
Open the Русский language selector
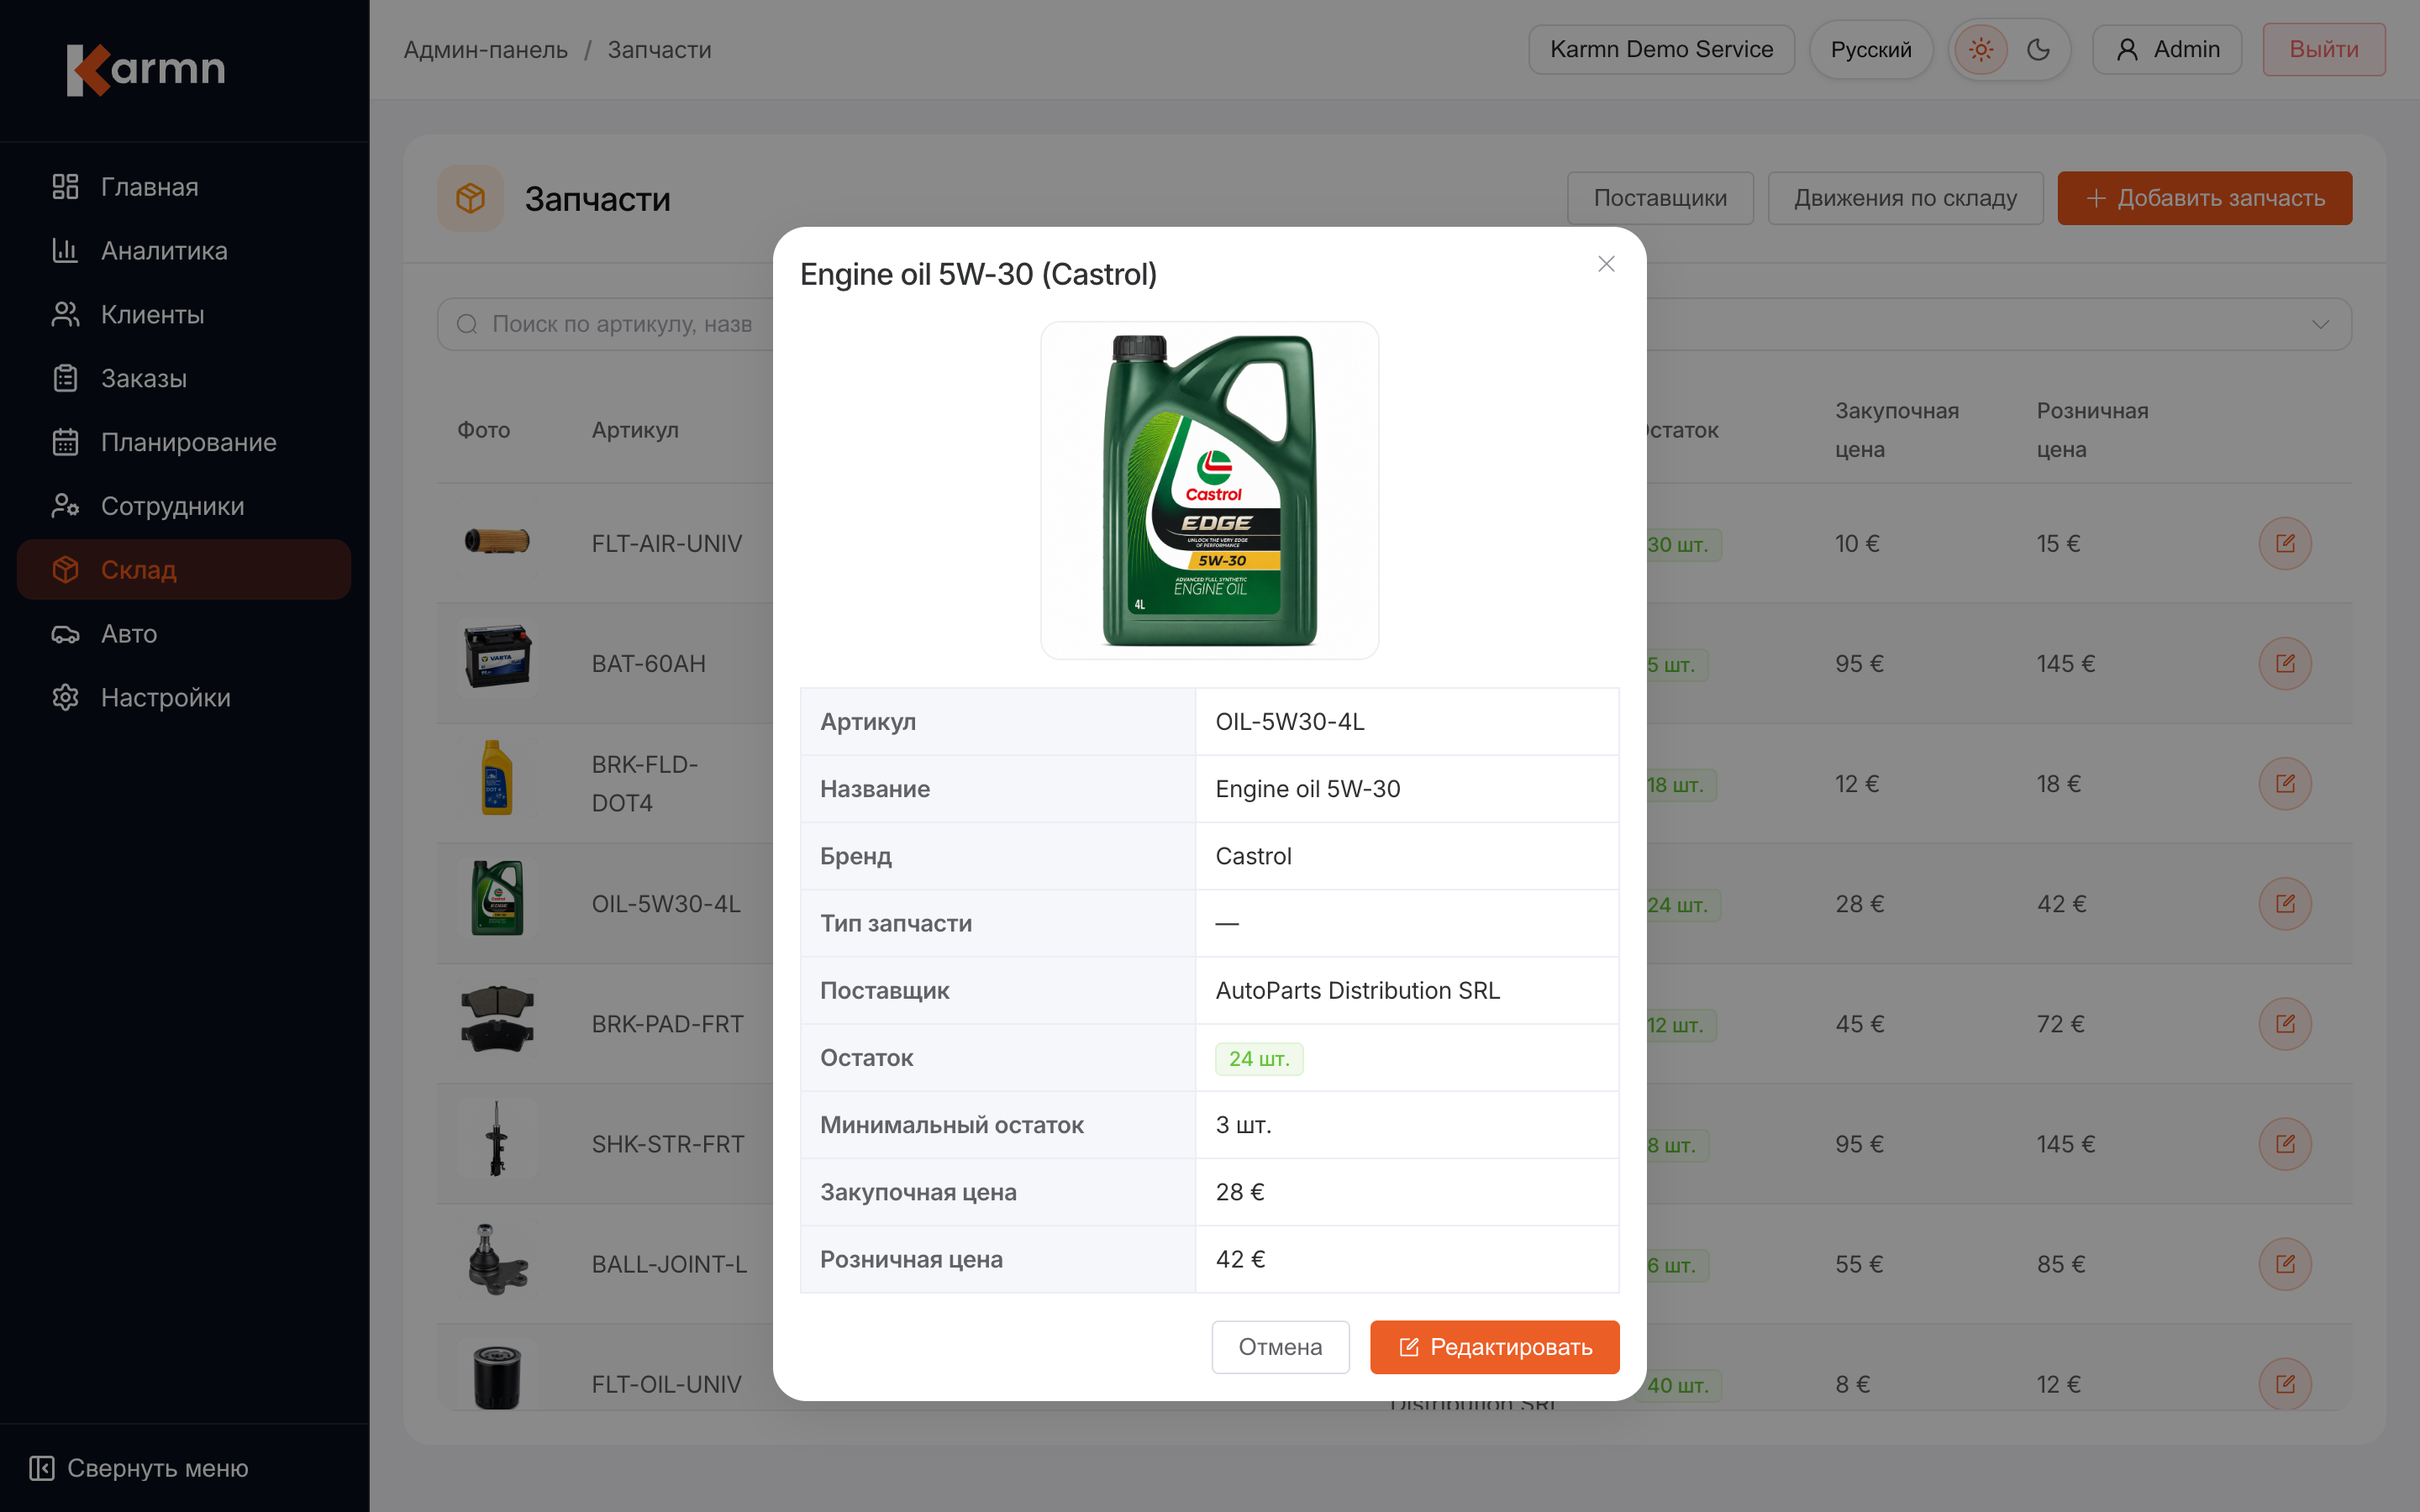coord(1871,50)
